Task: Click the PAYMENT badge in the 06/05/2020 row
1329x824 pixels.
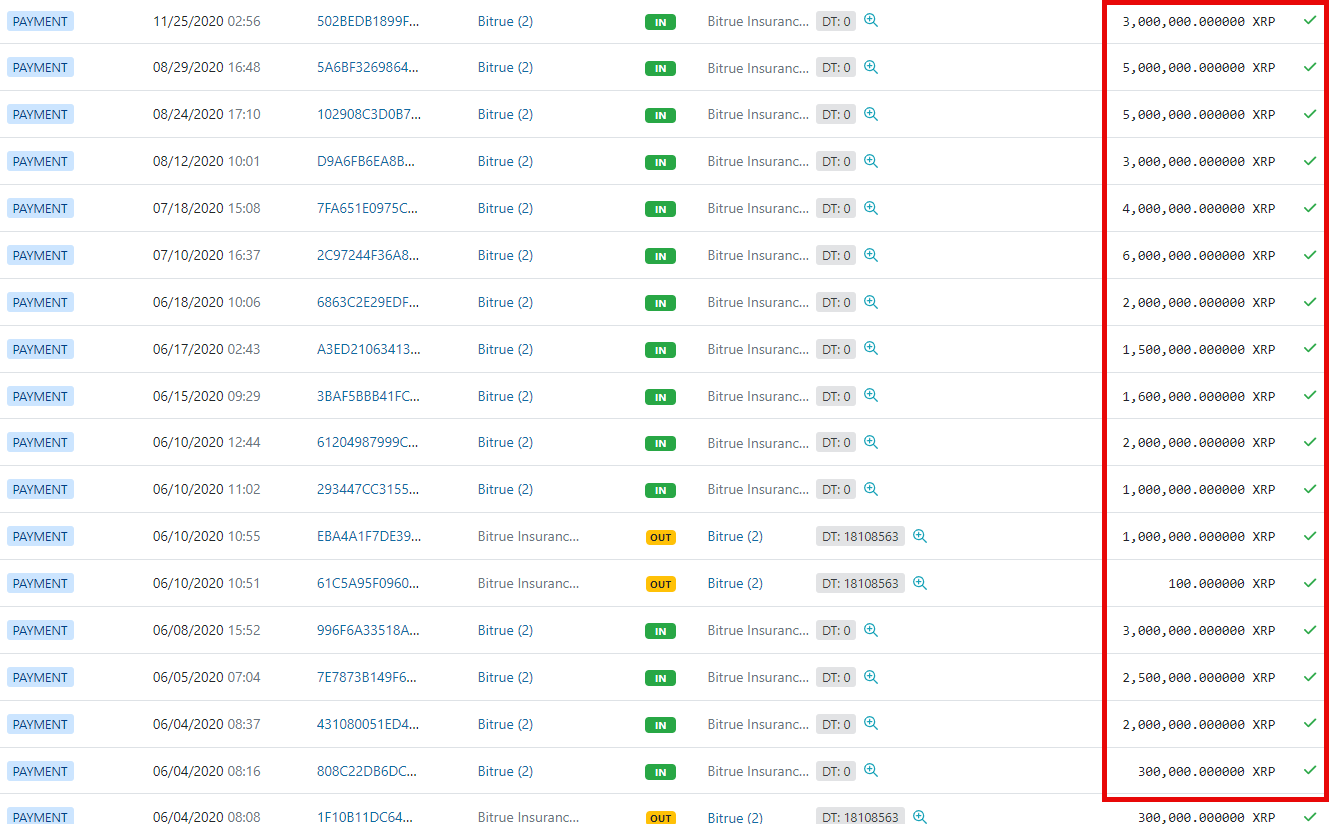Action: pos(40,678)
